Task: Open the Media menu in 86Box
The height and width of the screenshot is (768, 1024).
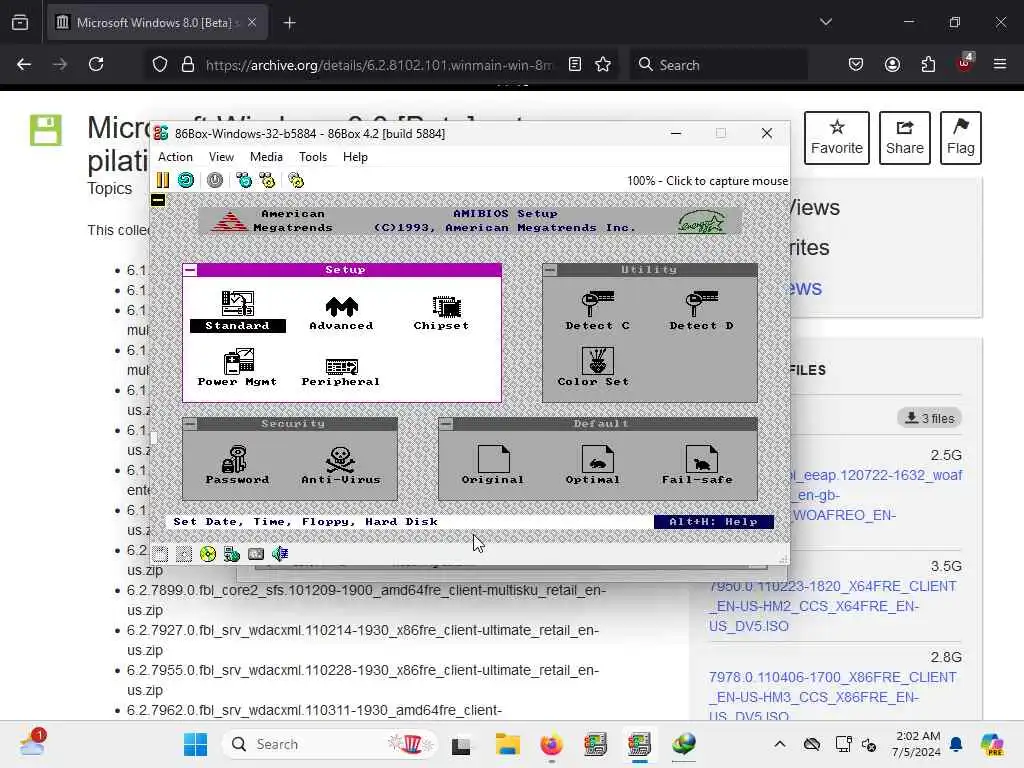Action: pos(266,157)
